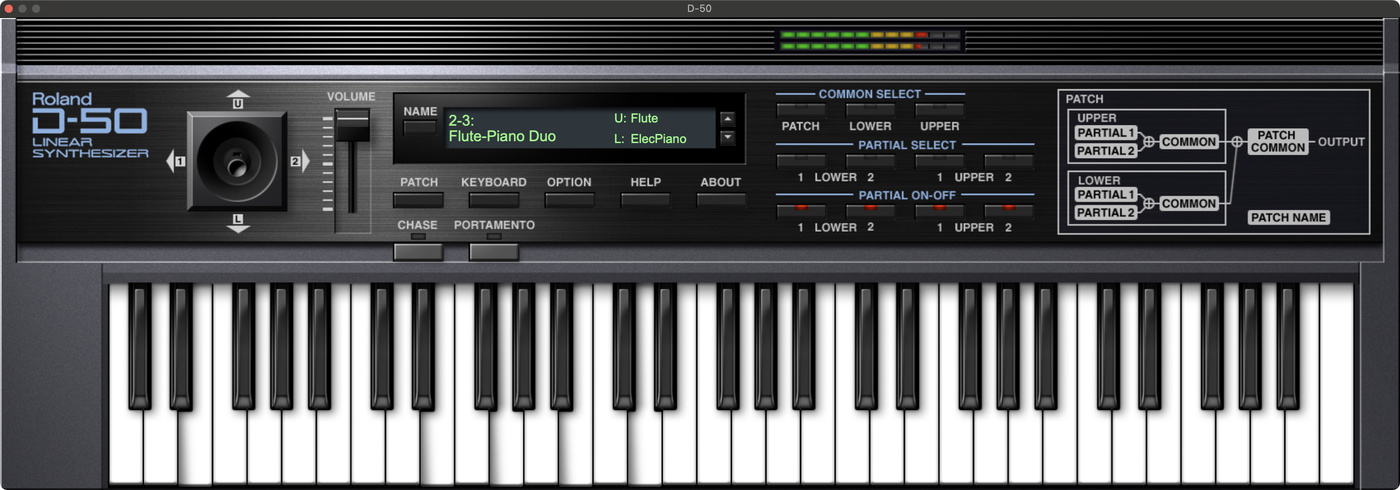The width and height of the screenshot is (1400, 490).
Task: Open the ABOUT button
Action: pyautogui.click(x=721, y=199)
